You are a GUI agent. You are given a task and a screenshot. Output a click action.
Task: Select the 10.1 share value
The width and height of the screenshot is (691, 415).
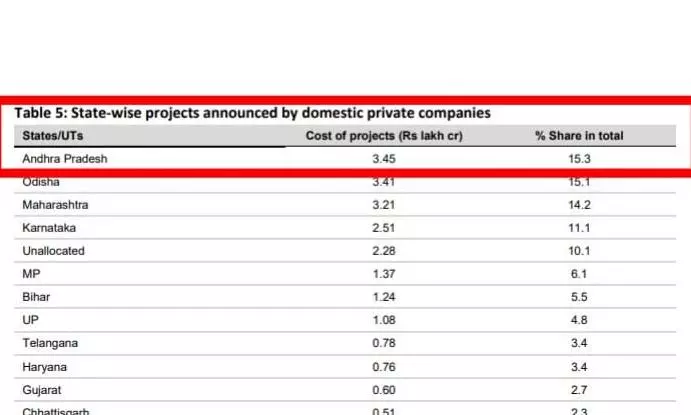tap(579, 251)
